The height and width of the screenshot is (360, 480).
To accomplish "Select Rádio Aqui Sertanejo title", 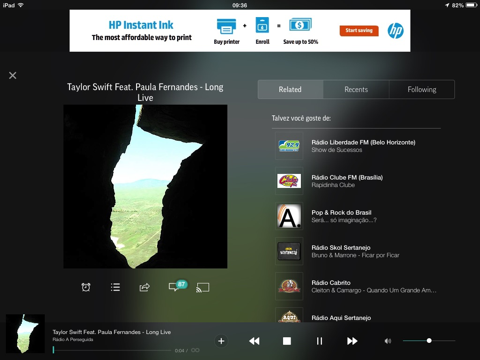I will [341, 318].
